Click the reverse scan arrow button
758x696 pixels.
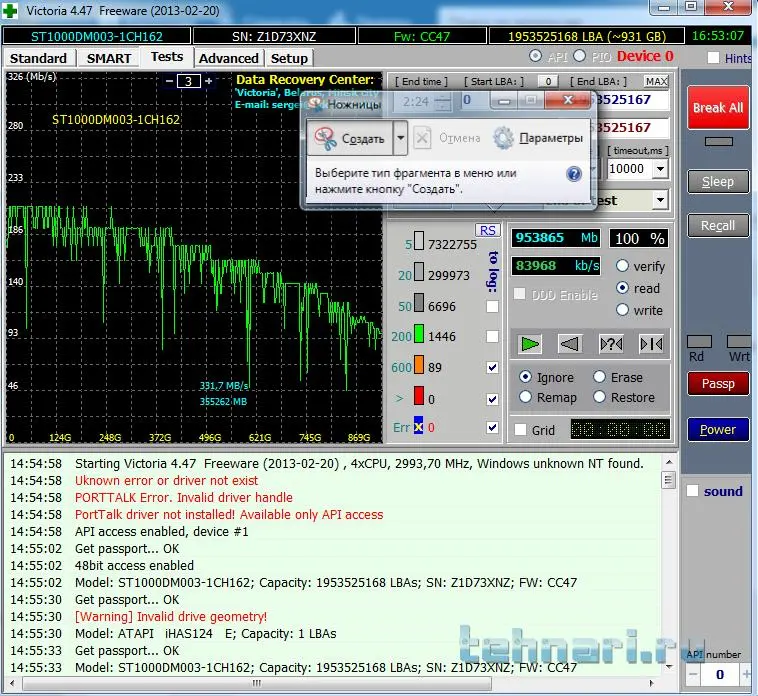[x=569, y=344]
